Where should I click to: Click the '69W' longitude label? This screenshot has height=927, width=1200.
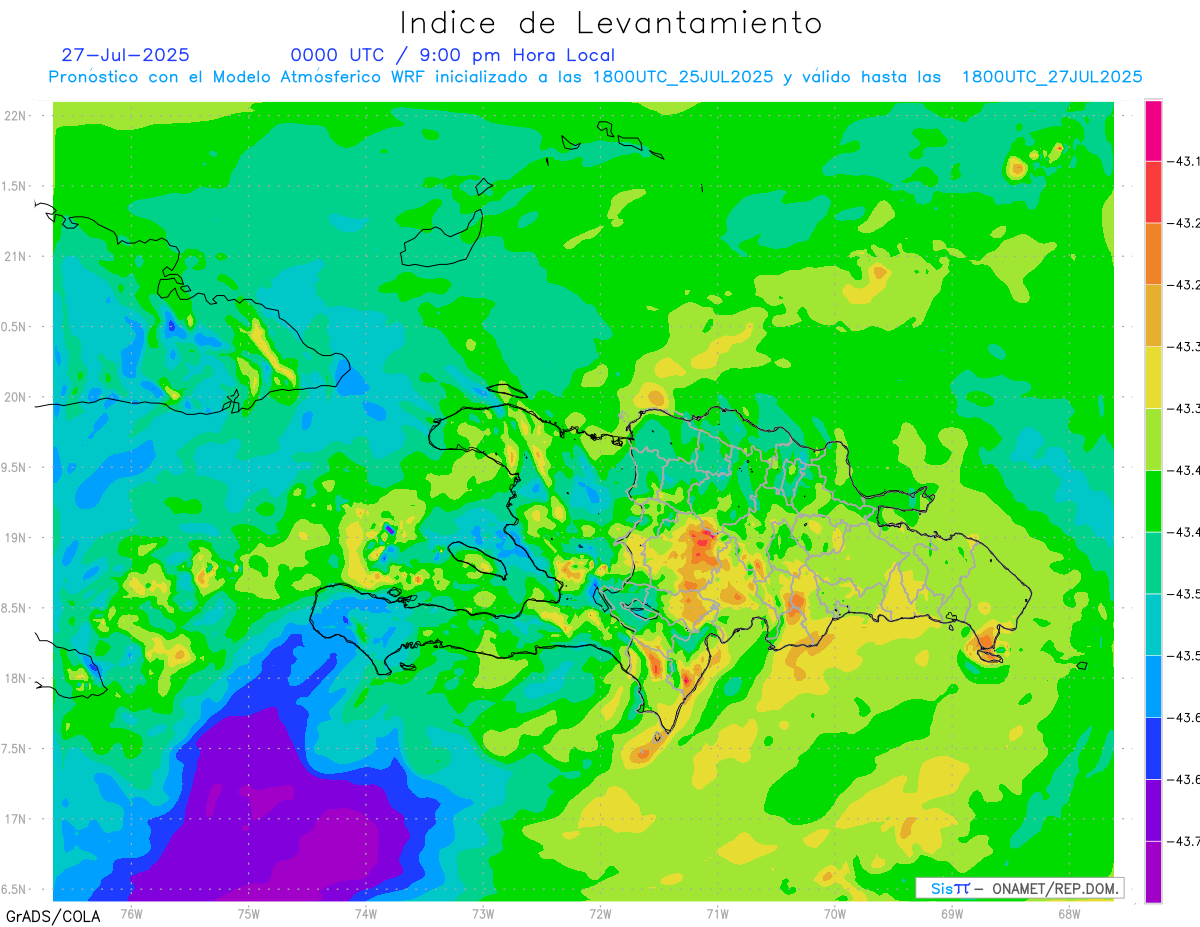pyautogui.click(x=951, y=913)
